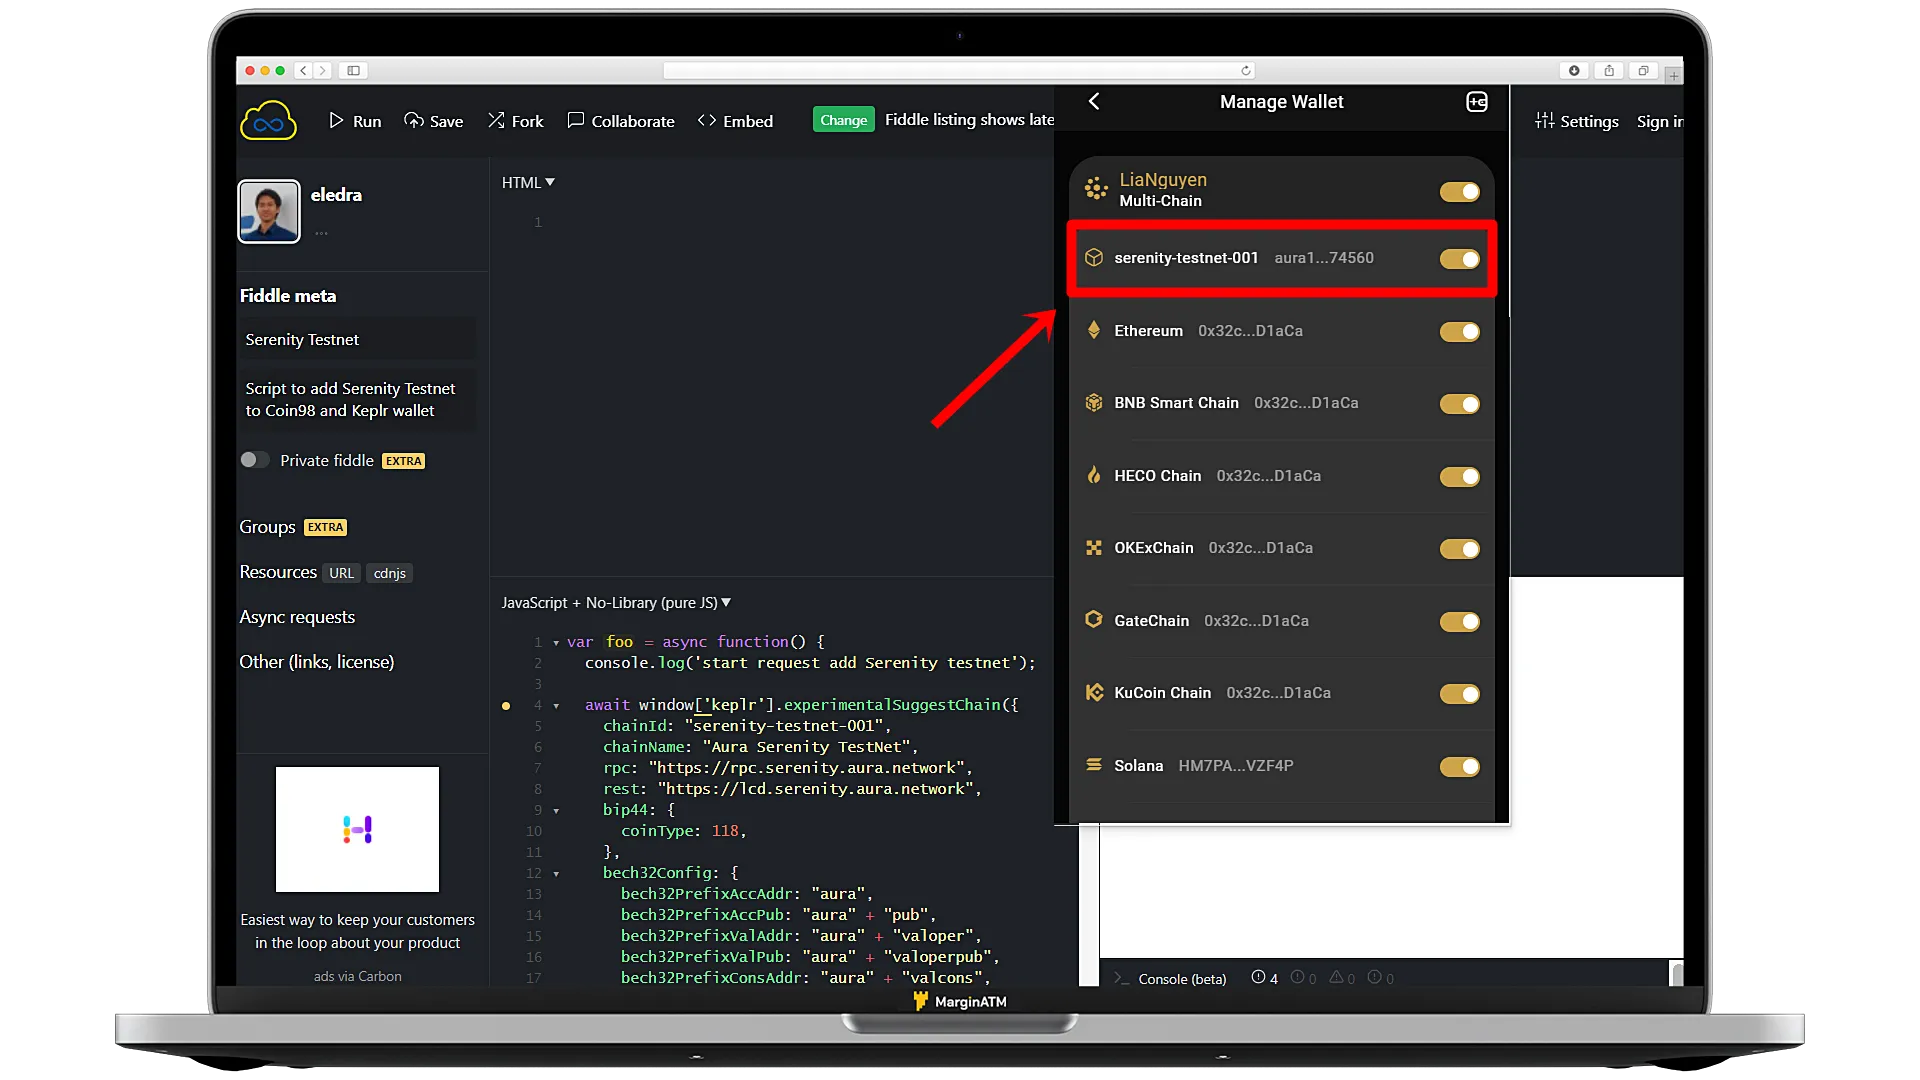Screen dimensions: 1920x1080
Task: Click the browser sidebar toggle icon
Action: click(353, 70)
